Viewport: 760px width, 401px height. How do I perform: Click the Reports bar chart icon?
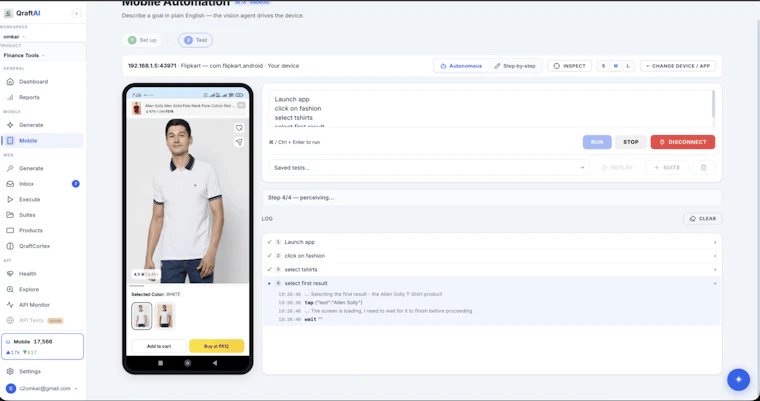point(10,97)
